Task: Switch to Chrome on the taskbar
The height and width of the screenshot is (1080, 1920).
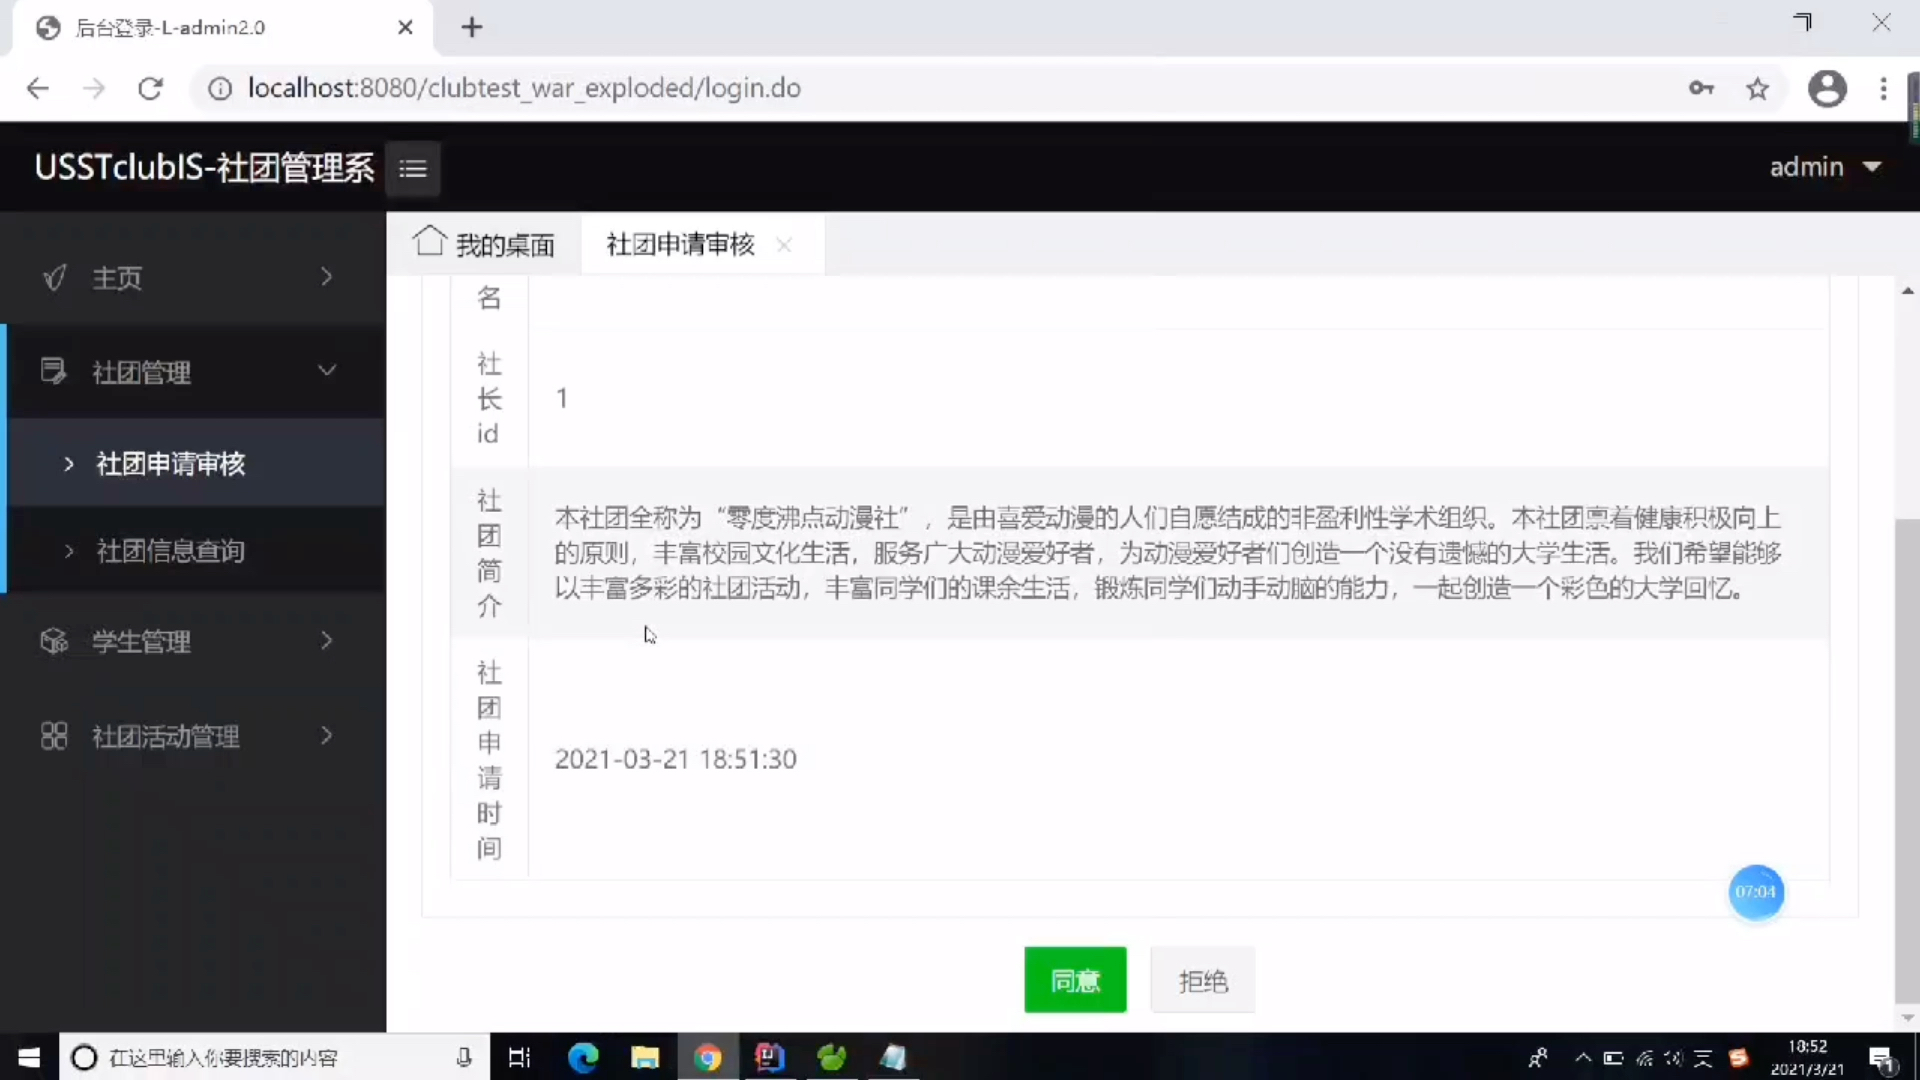Action: point(707,1057)
